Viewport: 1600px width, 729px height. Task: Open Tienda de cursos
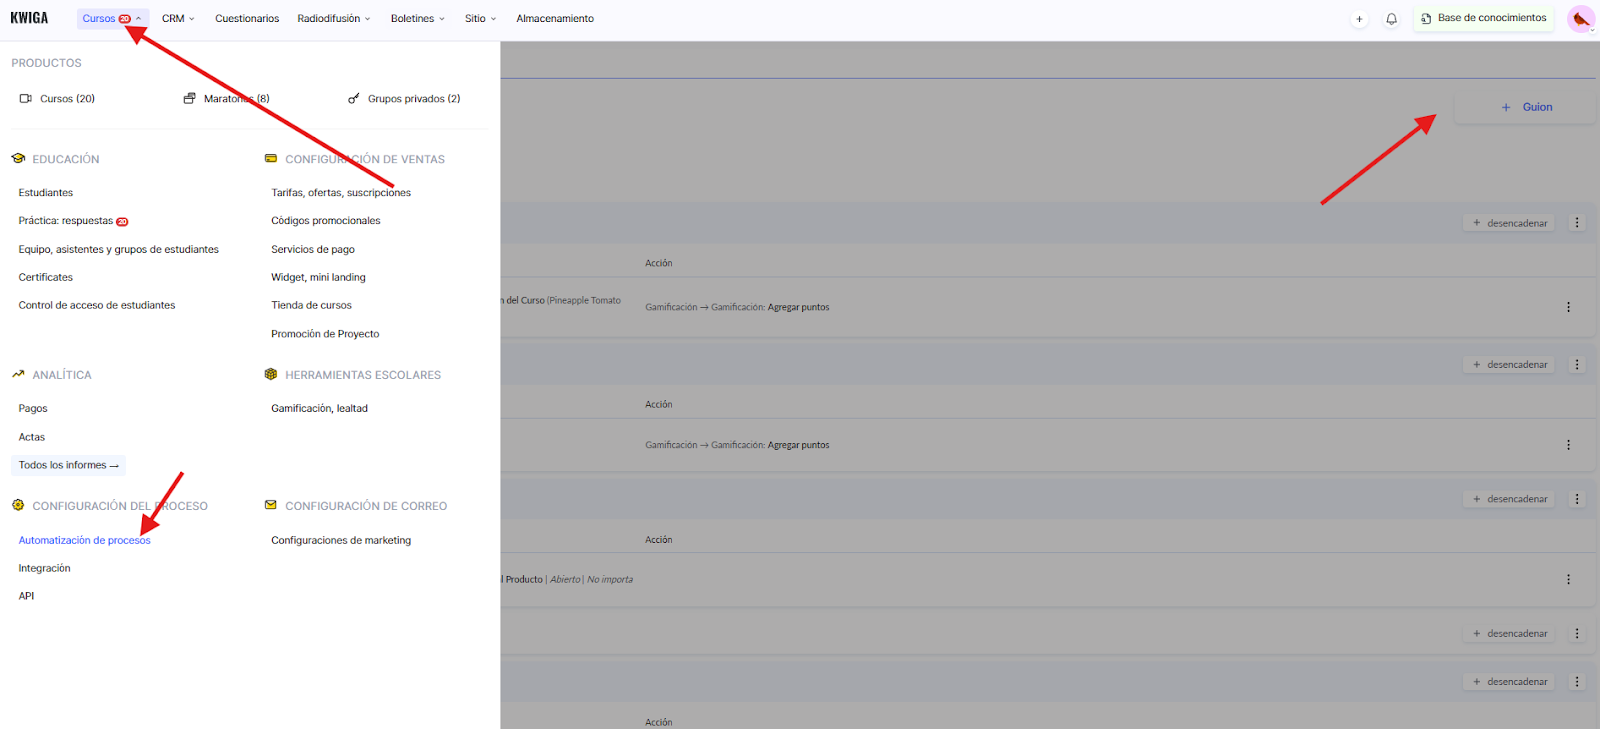(311, 306)
